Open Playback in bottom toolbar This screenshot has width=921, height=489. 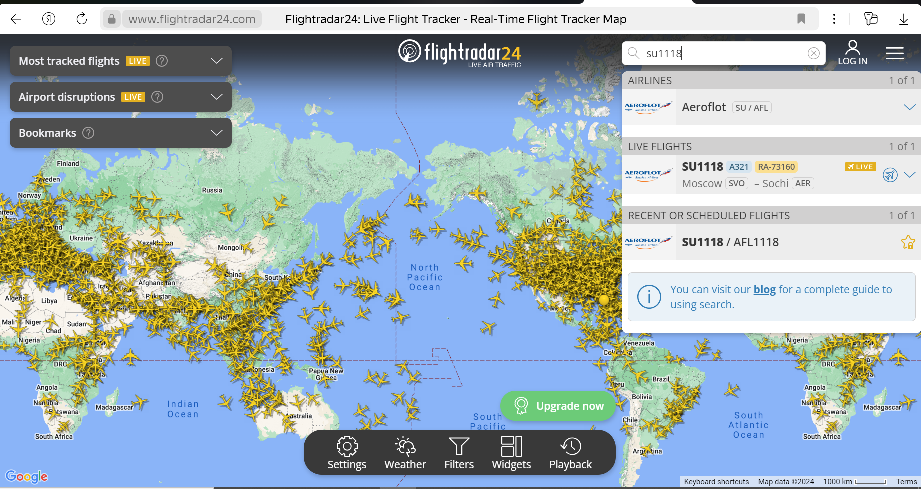pyautogui.click(x=570, y=453)
